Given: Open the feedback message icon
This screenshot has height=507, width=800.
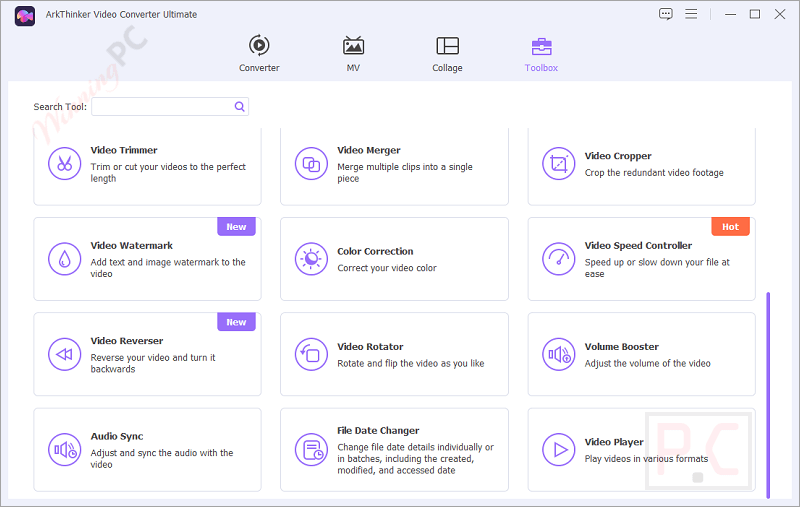Looking at the screenshot, I should (665, 14).
